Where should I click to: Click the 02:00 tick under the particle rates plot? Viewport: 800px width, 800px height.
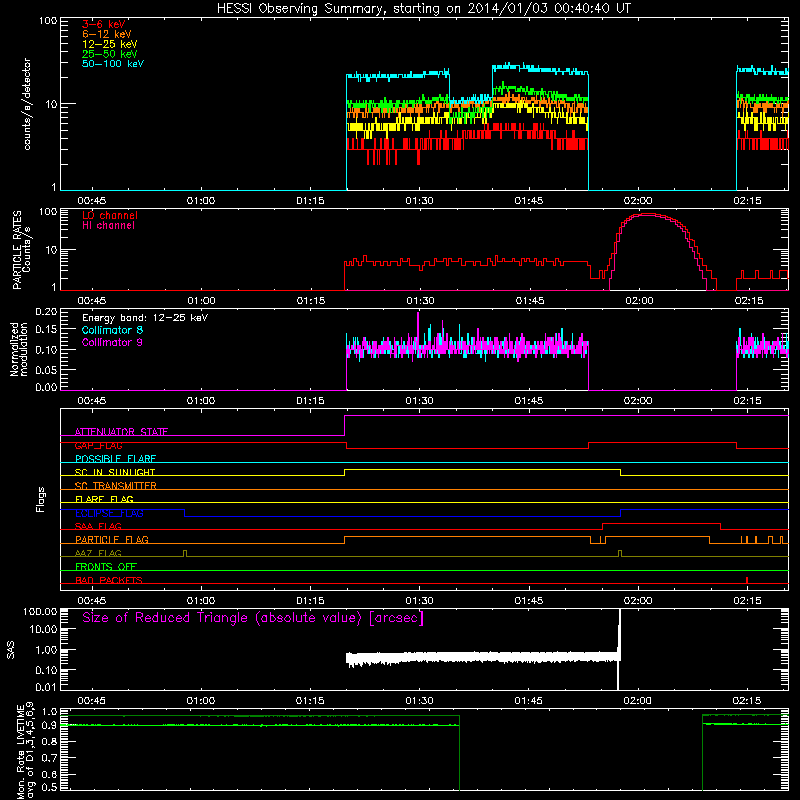639,301
